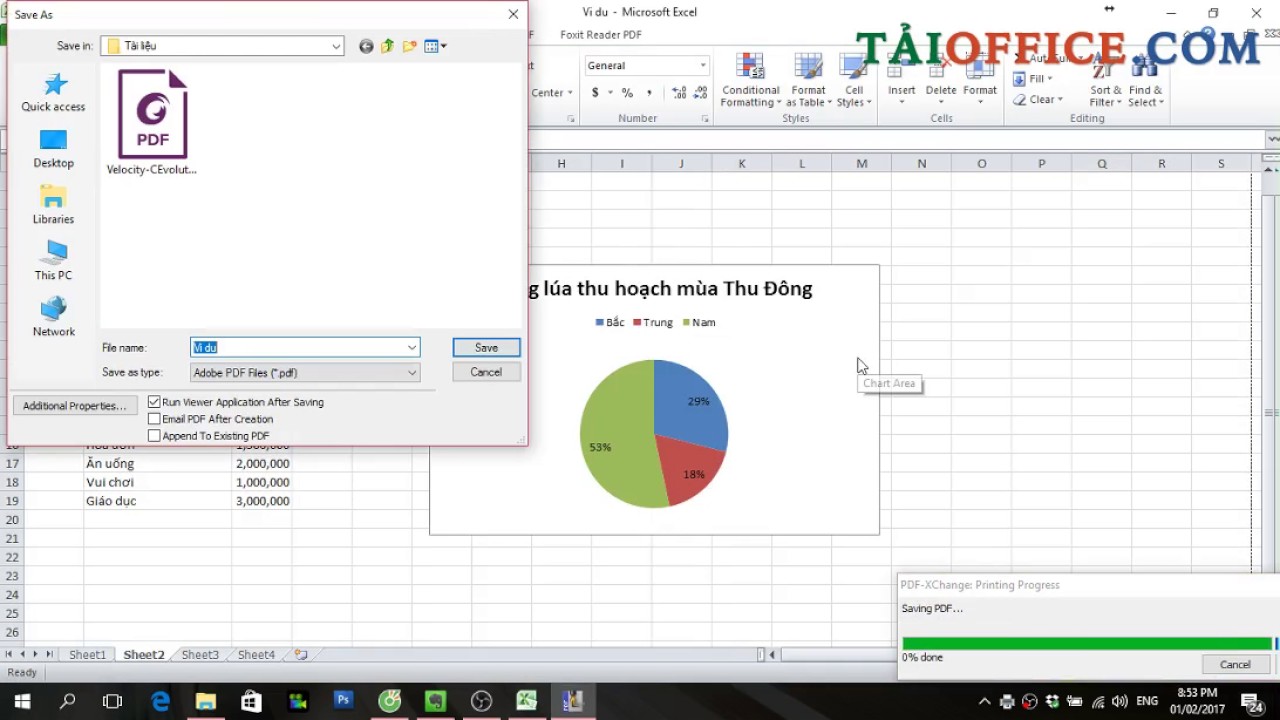This screenshot has width=1280, height=720.
Task: Open the View Menu icon in Save As
Action: pos(435,46)
